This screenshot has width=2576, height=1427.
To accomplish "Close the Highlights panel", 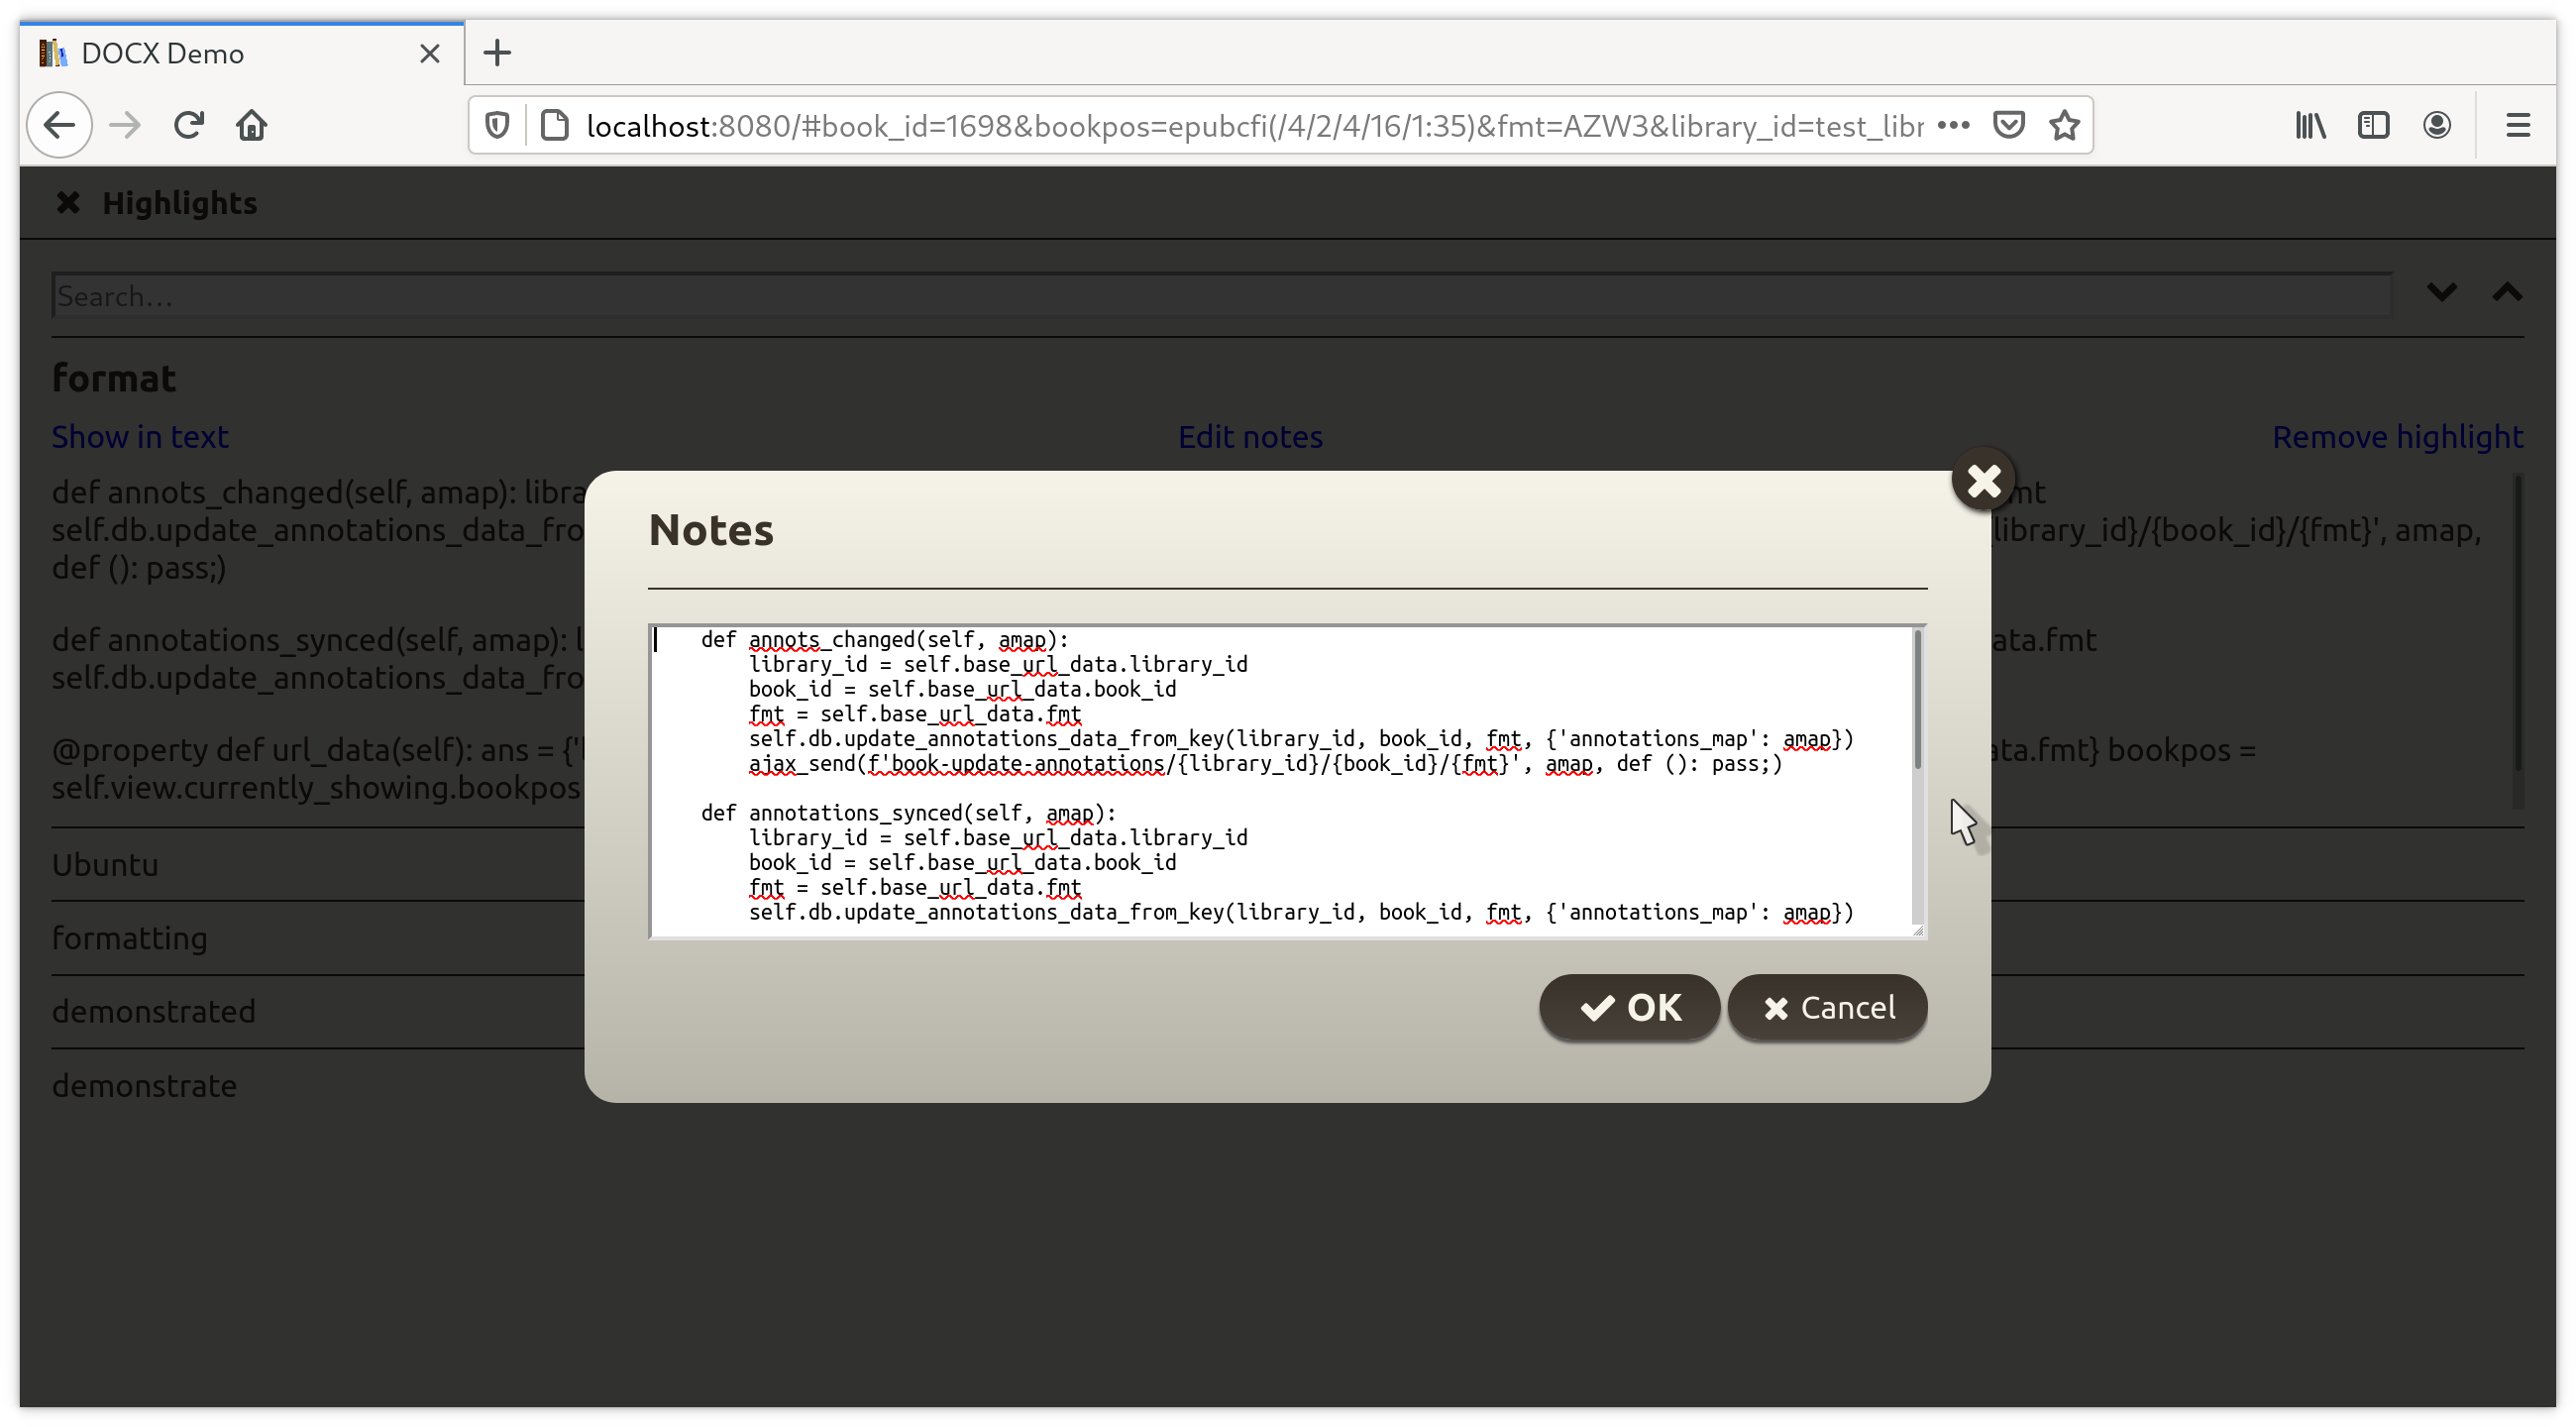I will 68,203.
